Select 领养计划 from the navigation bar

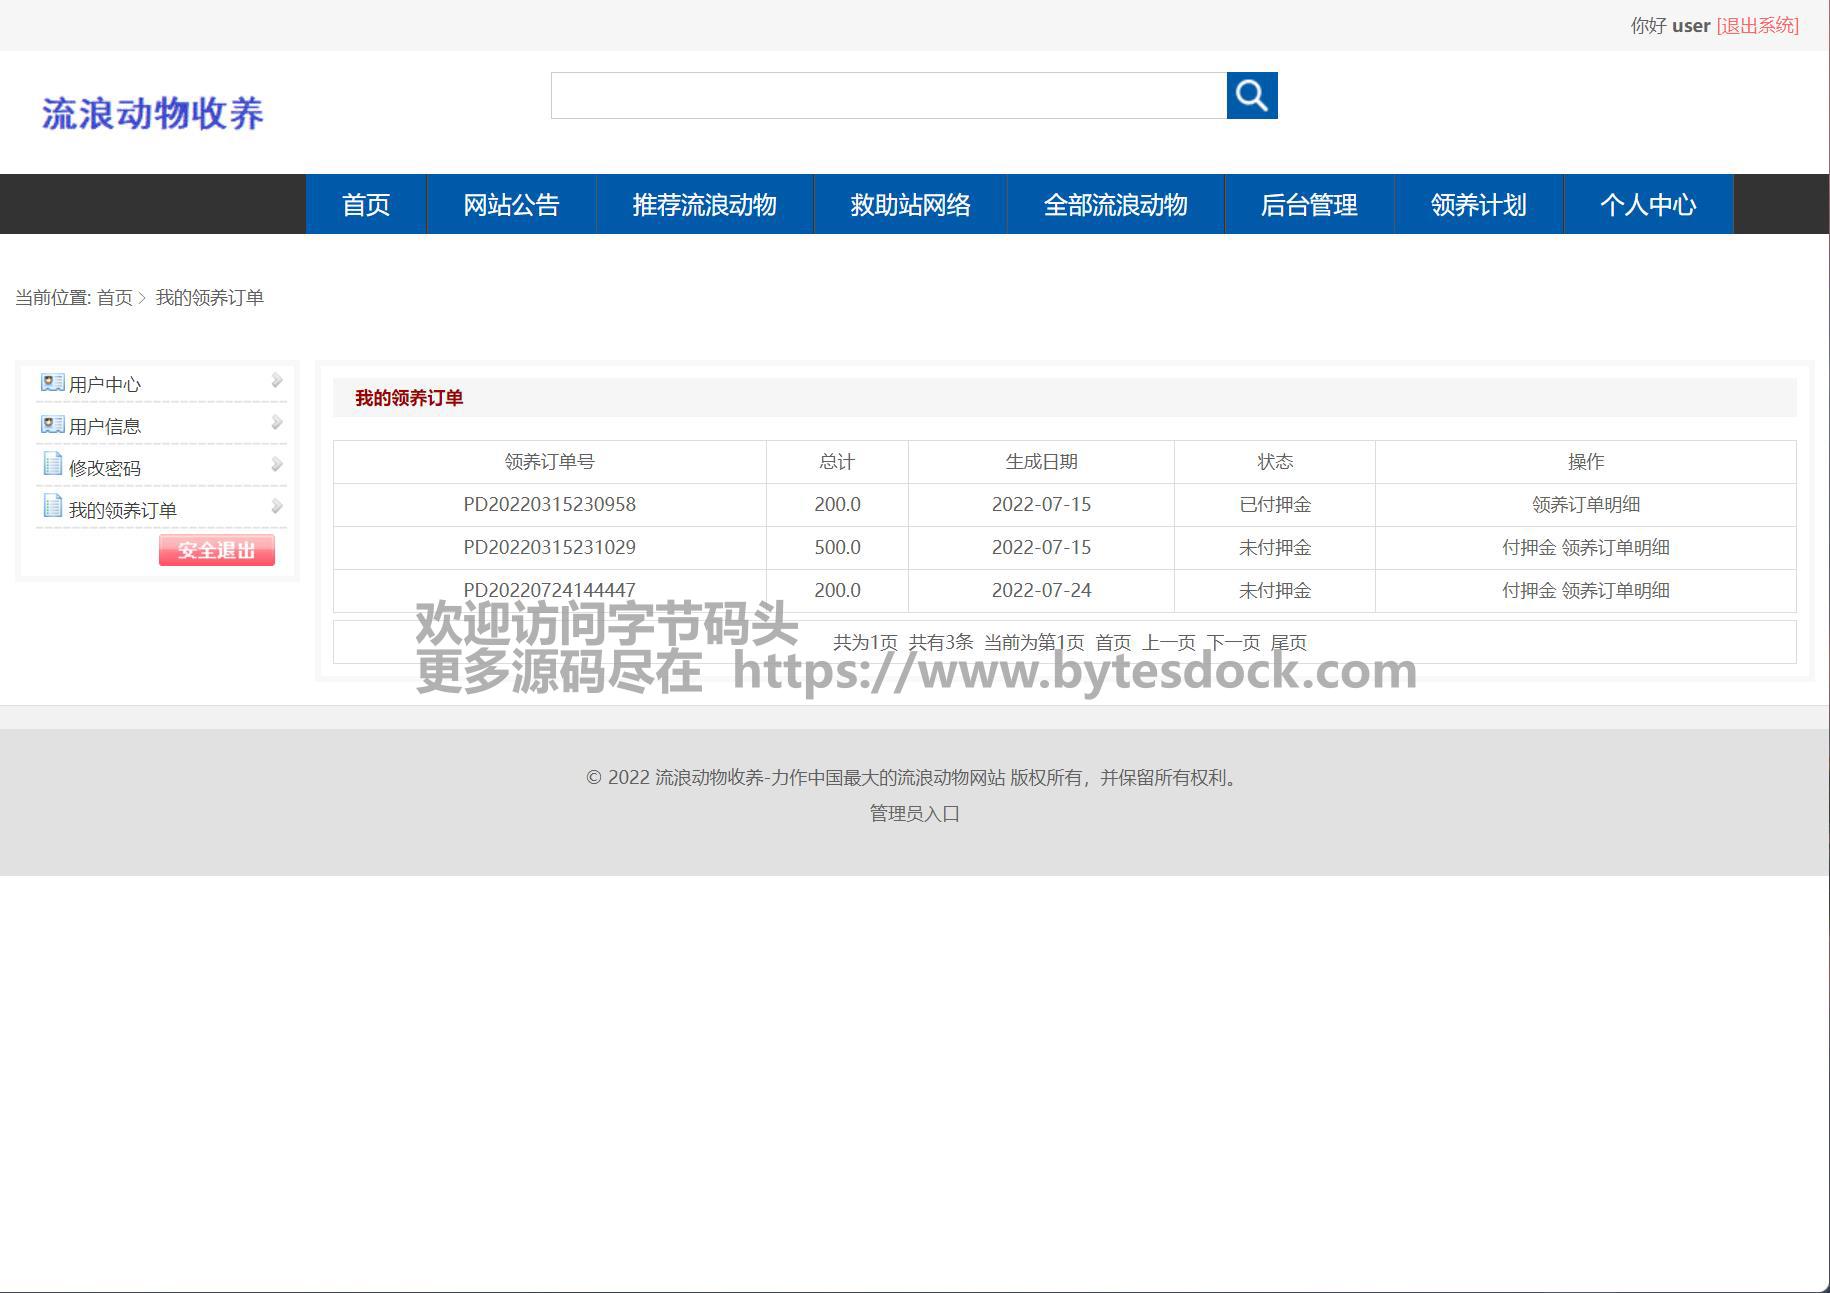pos(1478,205)
